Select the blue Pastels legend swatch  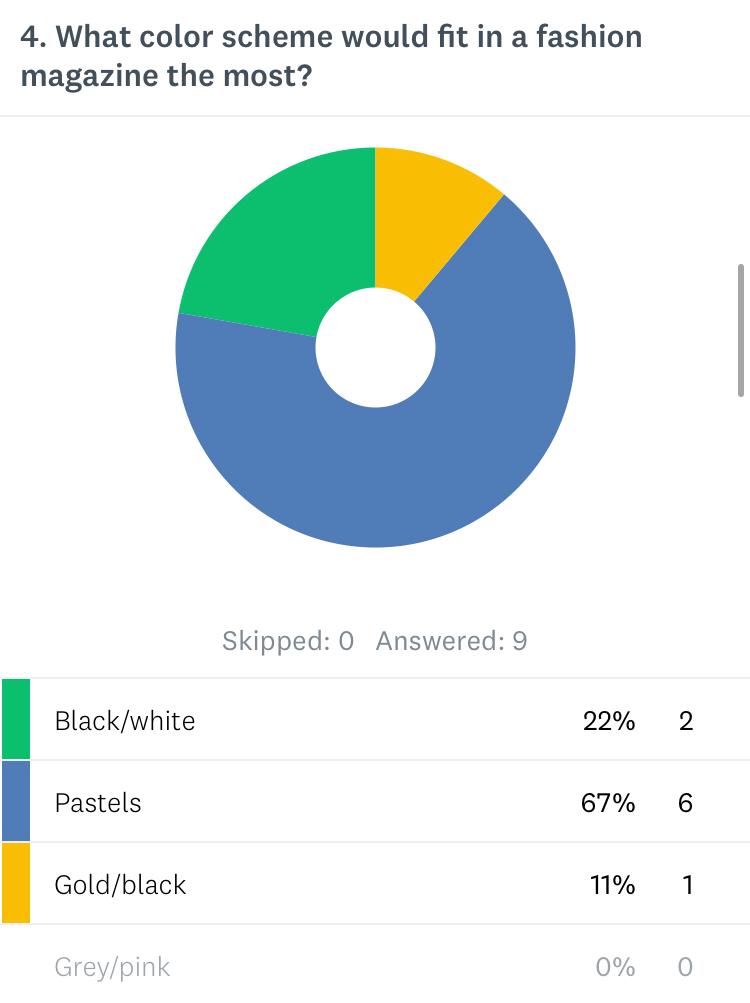point(16,802)
